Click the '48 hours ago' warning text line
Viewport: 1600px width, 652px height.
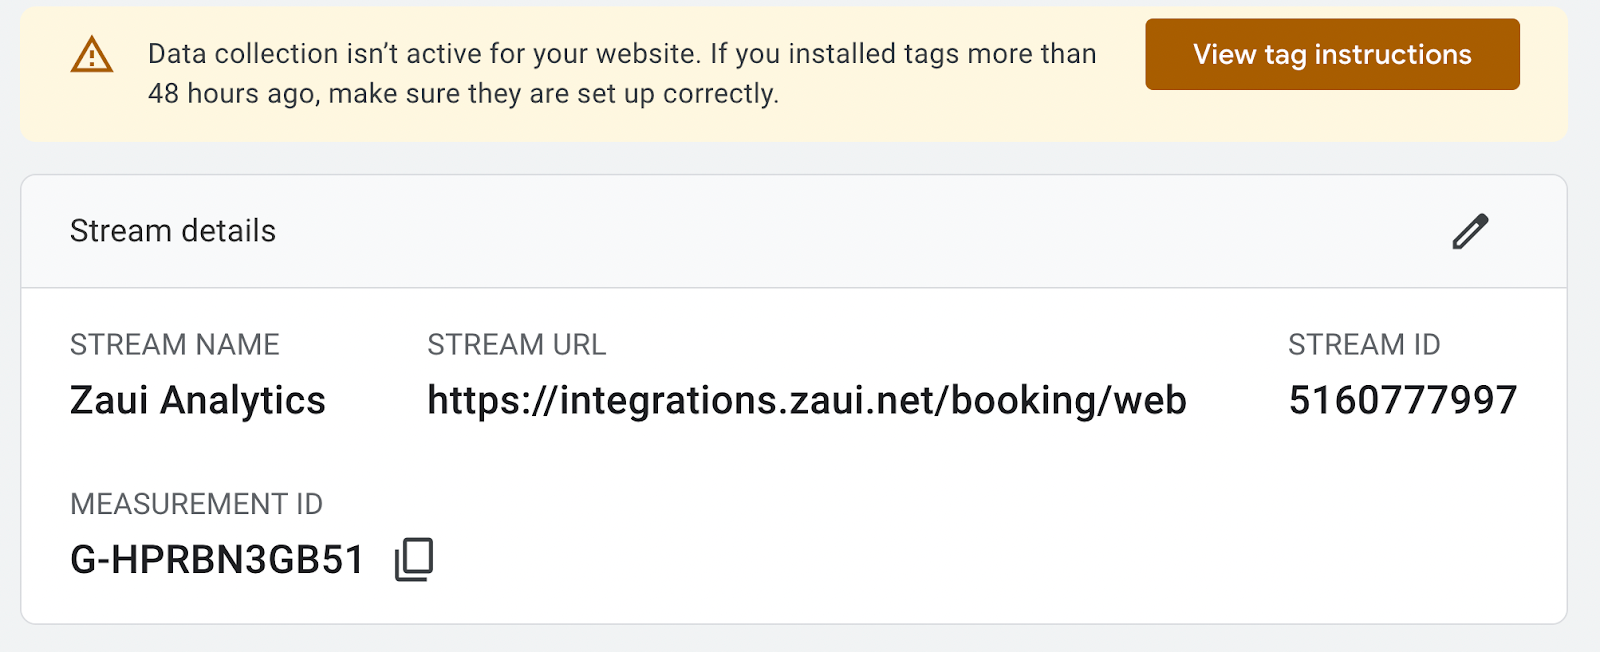coord(463,94)
